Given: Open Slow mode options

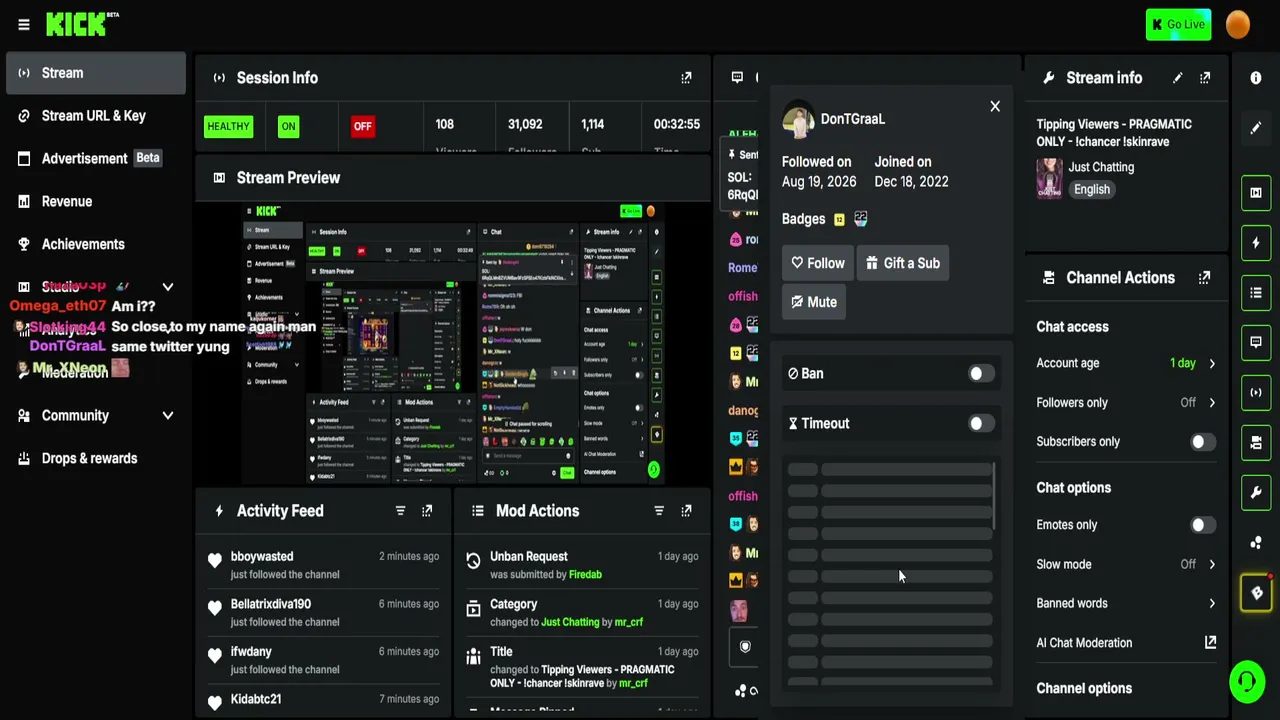Looking at the screenshot, I should pyautogui.click(x=1126, y=564).
